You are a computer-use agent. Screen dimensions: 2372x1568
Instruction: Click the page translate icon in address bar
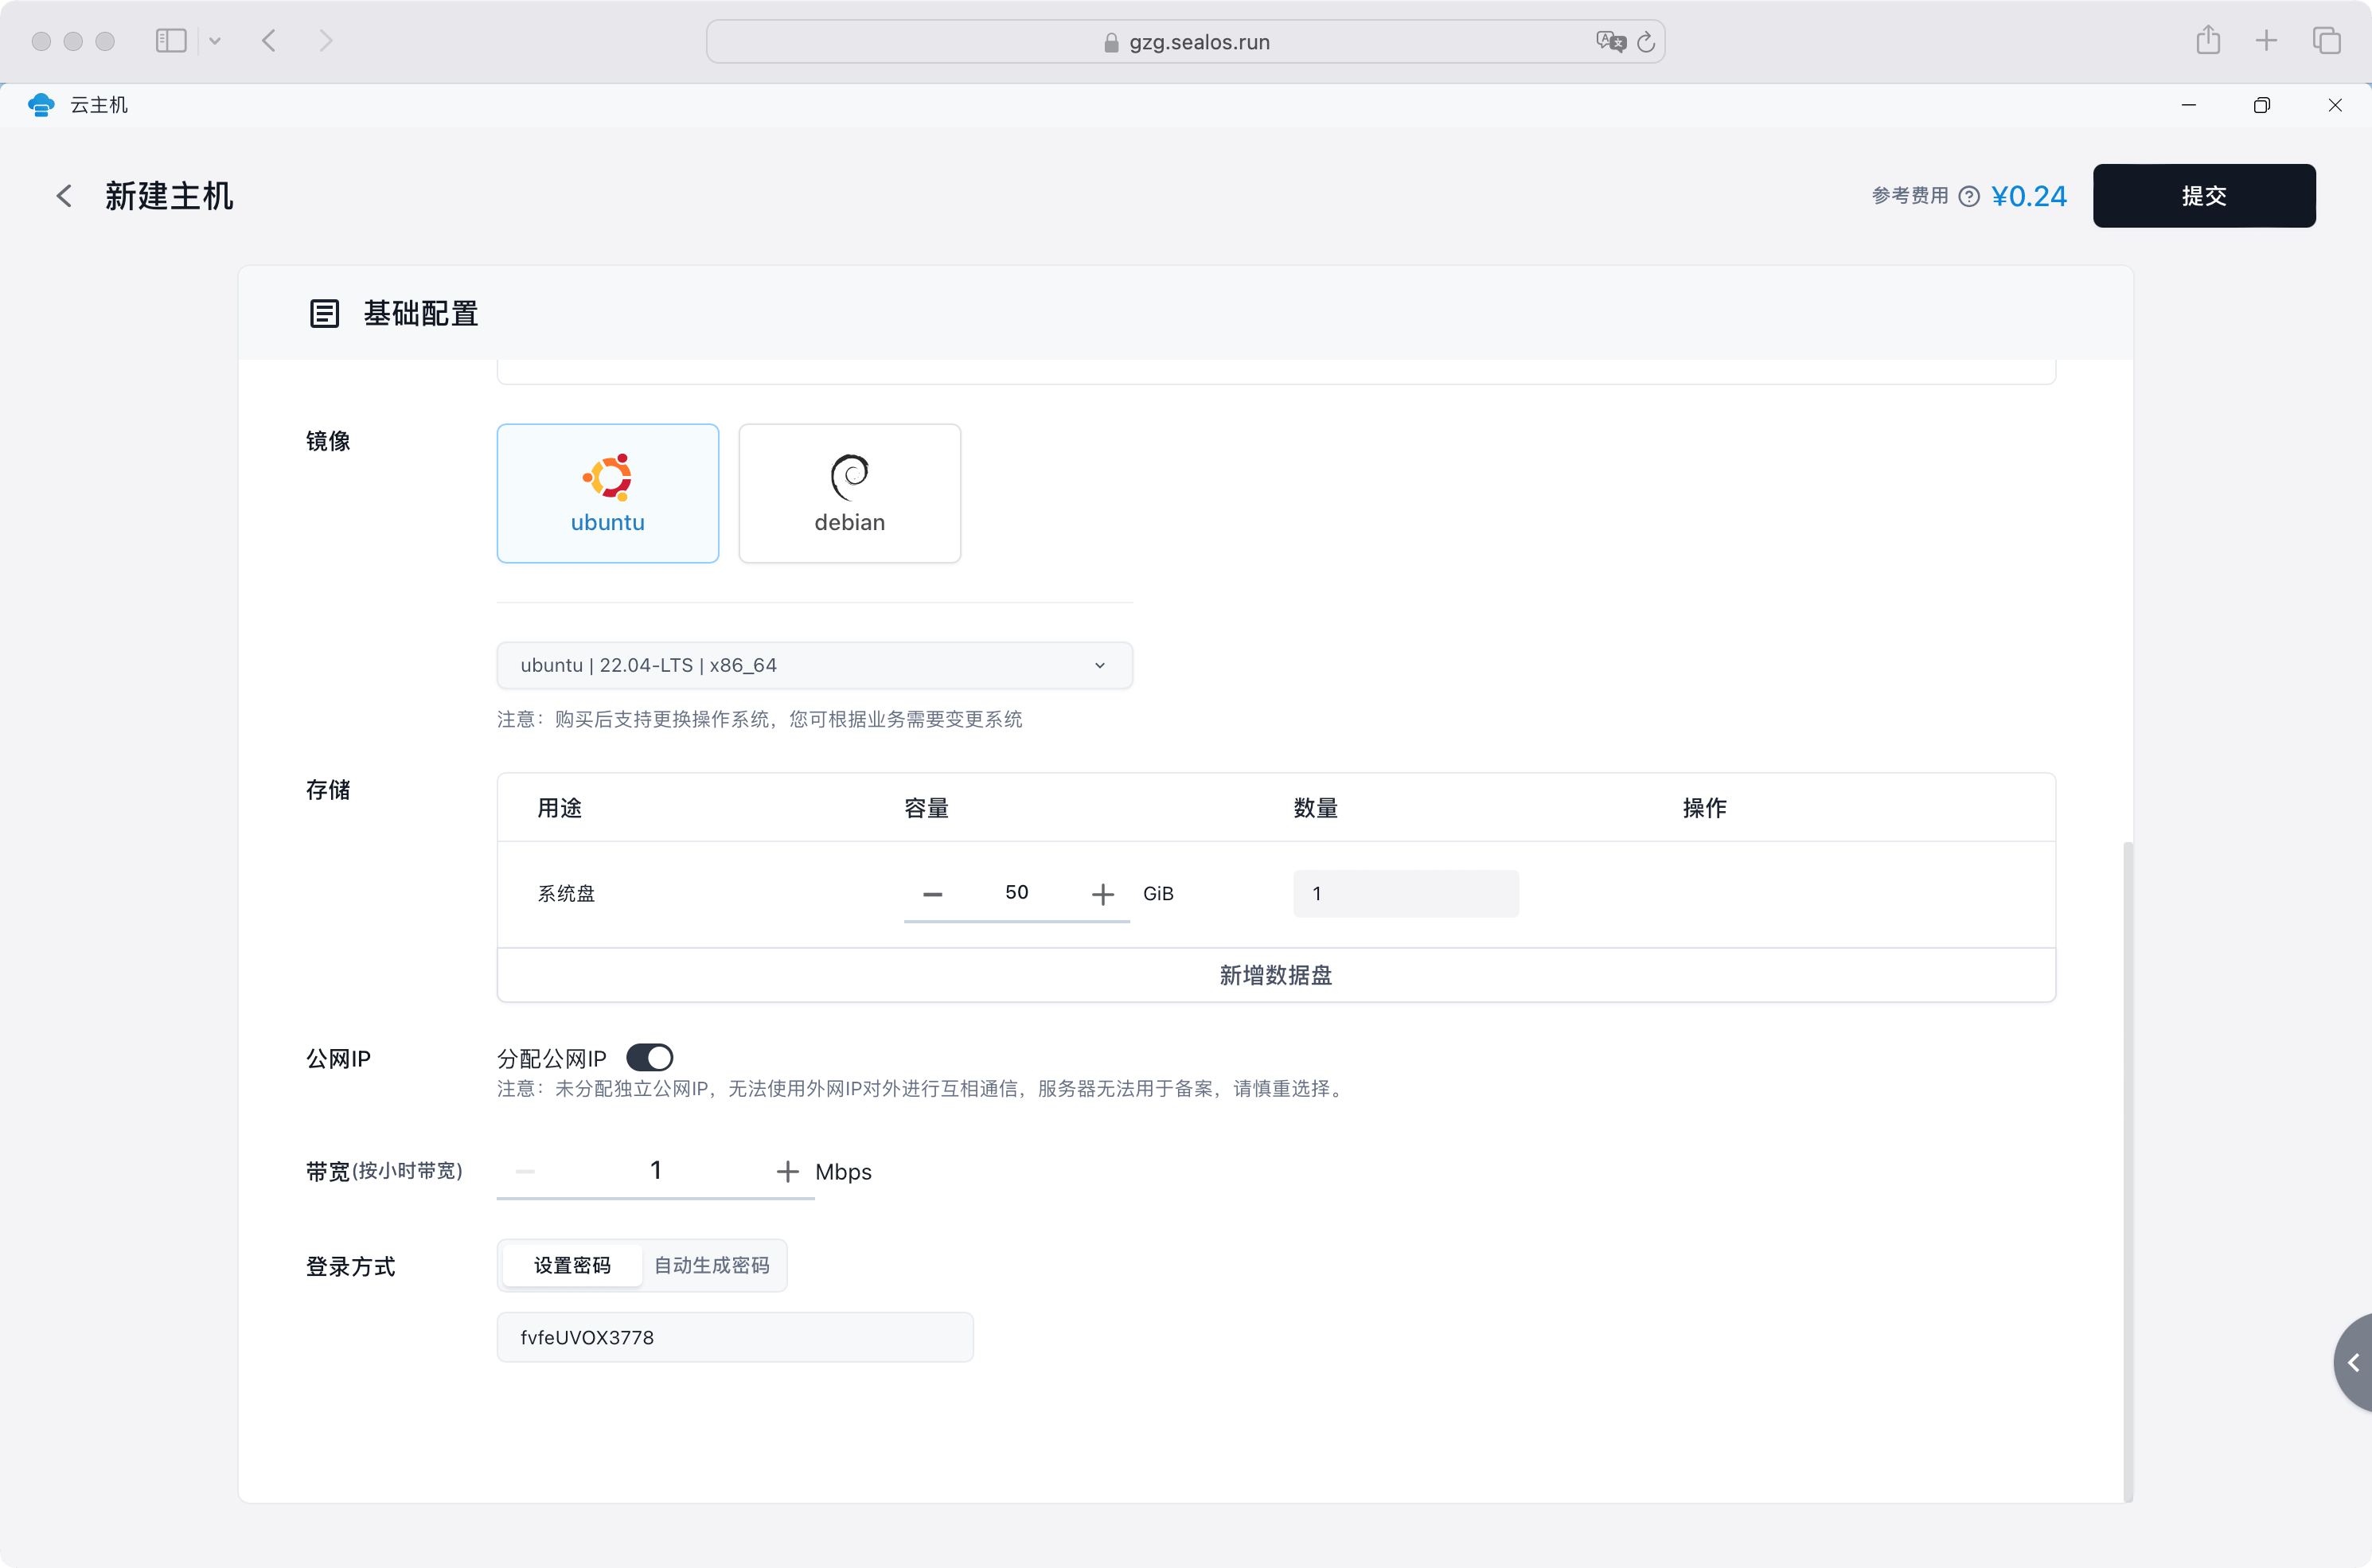(x=1610, y=42)
